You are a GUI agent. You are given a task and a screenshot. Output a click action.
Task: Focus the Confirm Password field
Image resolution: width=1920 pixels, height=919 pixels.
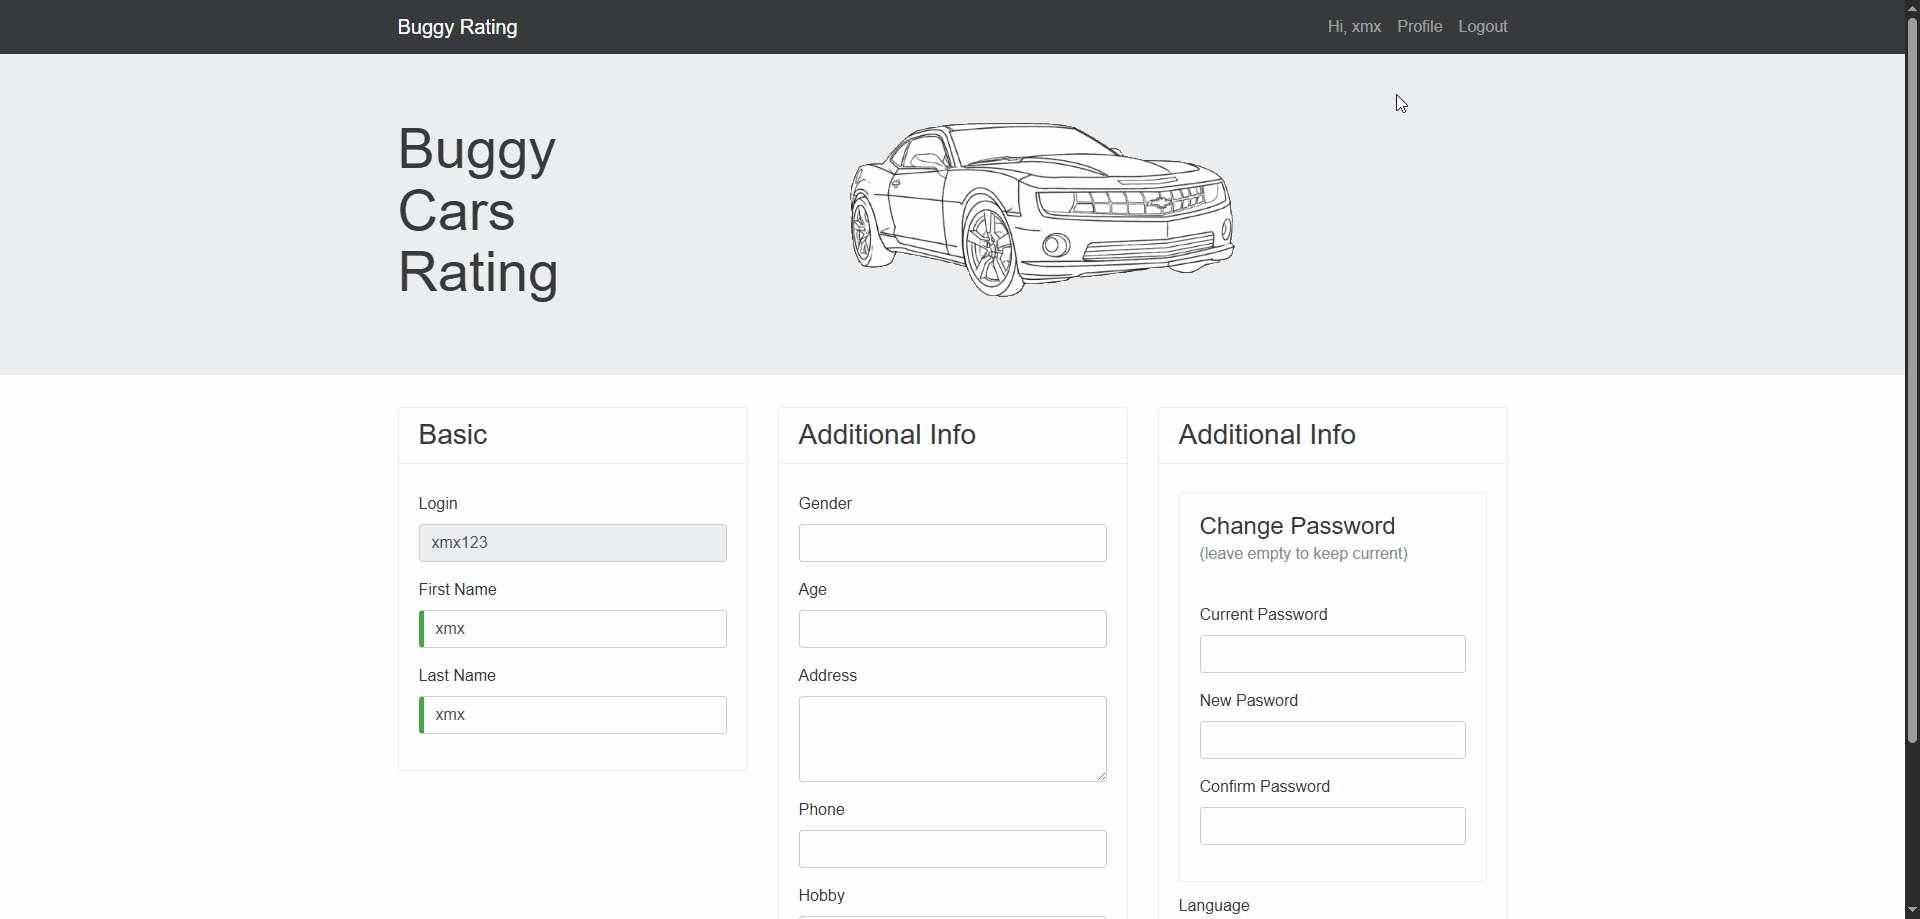pyautogui.click(x=1332, y=826)
